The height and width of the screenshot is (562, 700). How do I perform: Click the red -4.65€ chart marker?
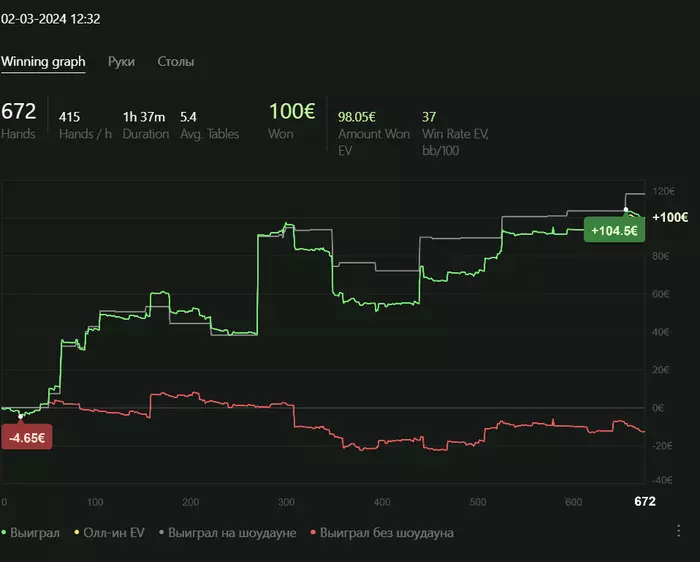coord(25,438)
